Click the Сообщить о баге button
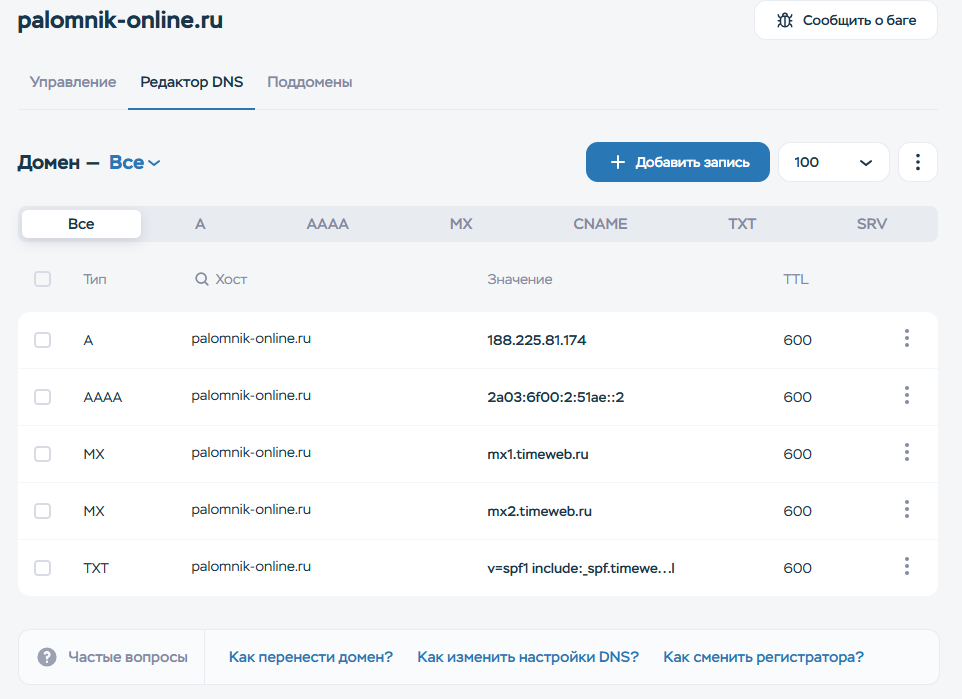This screenshot has width=962, height=699. (x=845, y=20)
